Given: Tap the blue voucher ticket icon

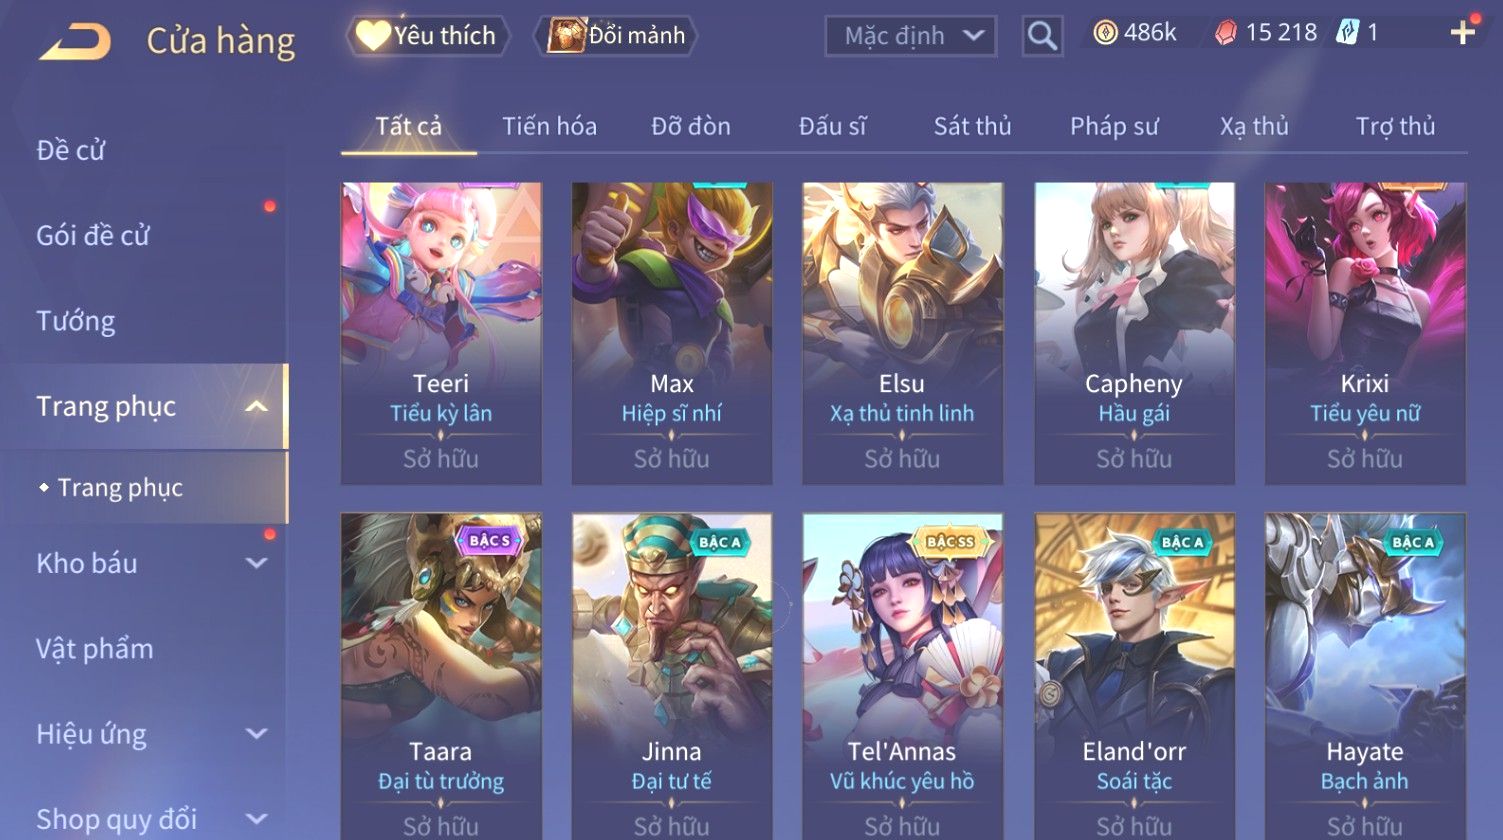Looking at the screenshot, I should point(1348,33).
